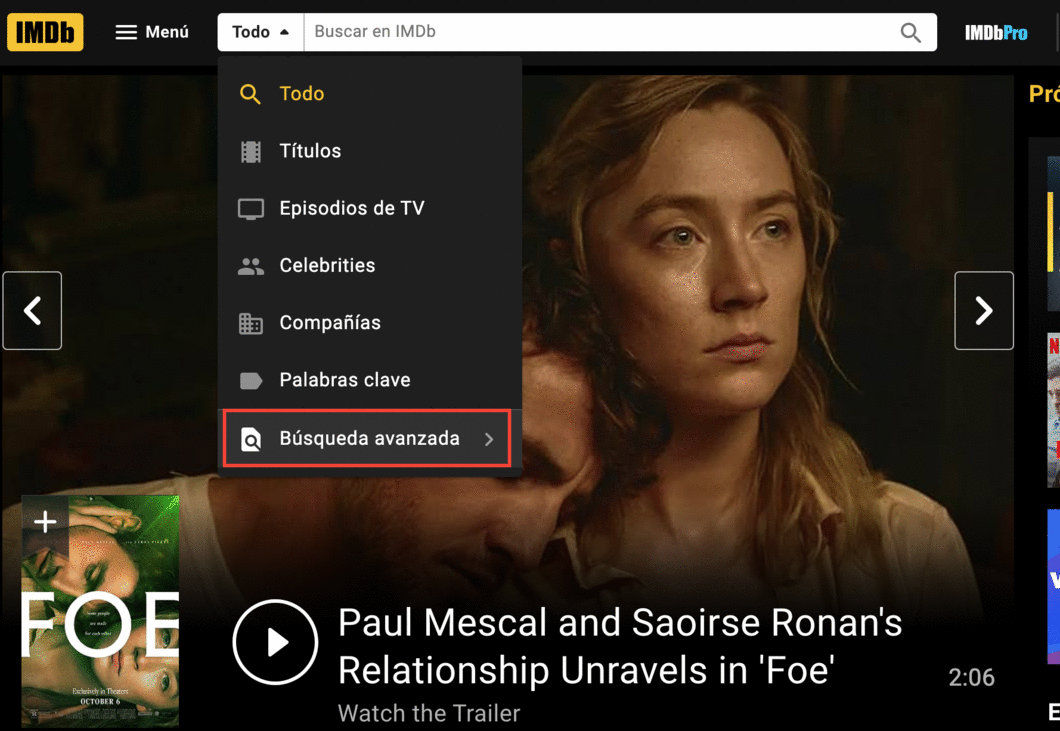The width and height of the screenshot is (1060, 731).
Task: Choose the Celebrities people icon
Action: [x=251, y=266]
